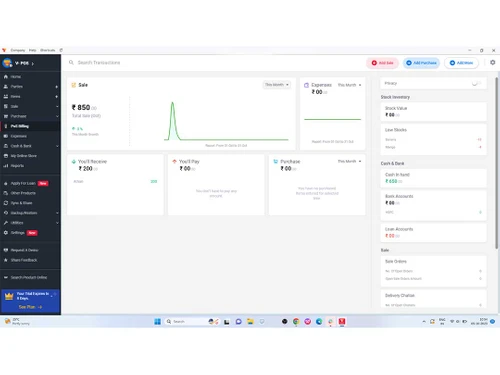Open My Online Store
Screen dimensions: 500x375
pyautogui.click(x=23, y=156)
